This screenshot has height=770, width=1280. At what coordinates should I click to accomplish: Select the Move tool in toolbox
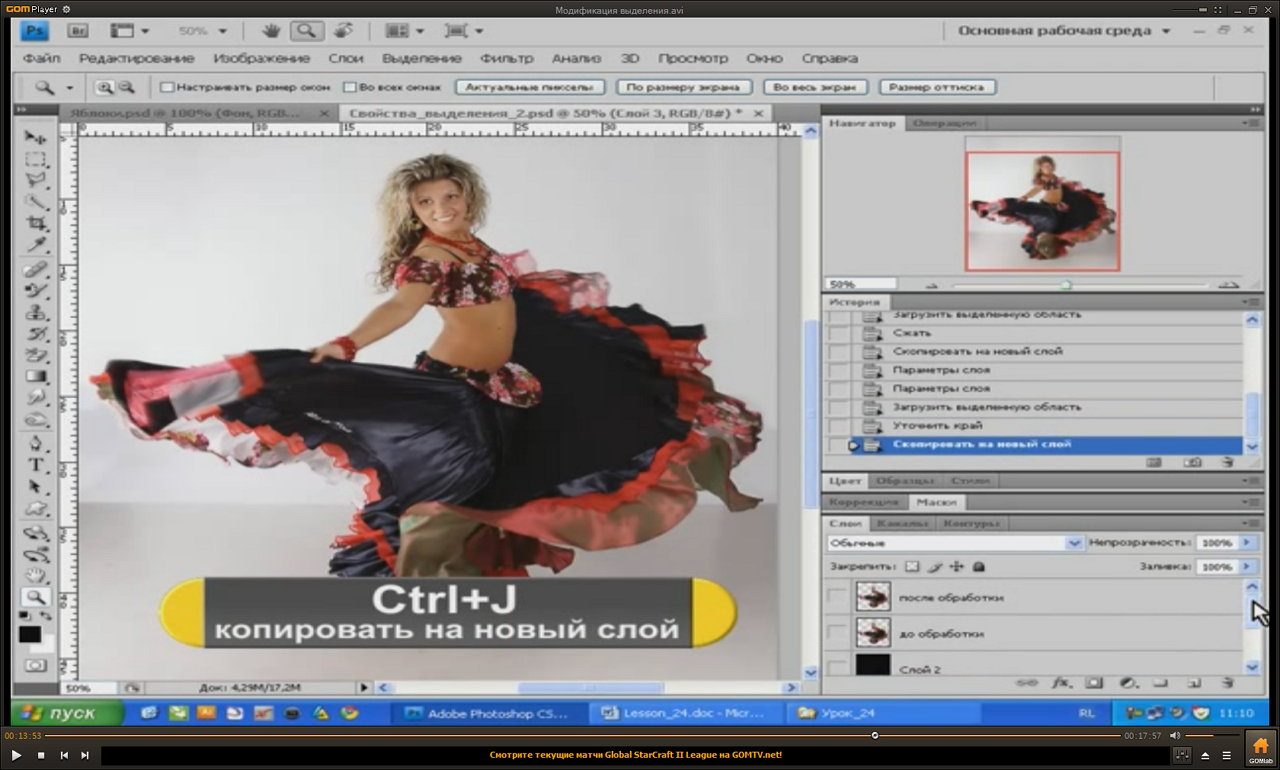click(x=36, y=137)
